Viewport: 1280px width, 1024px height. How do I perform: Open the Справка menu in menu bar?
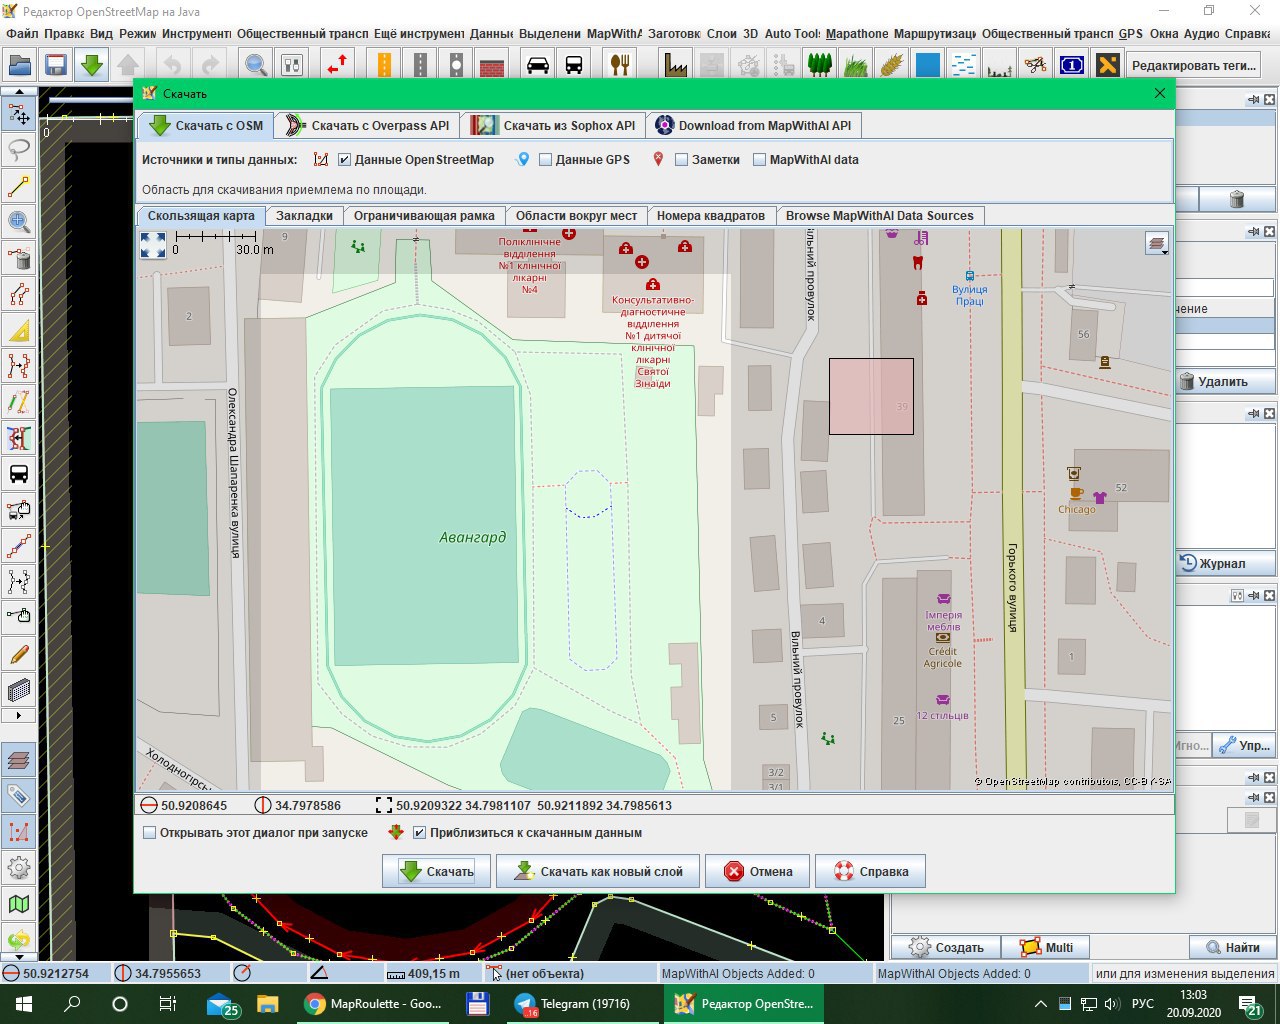[x=1247, y=33]
